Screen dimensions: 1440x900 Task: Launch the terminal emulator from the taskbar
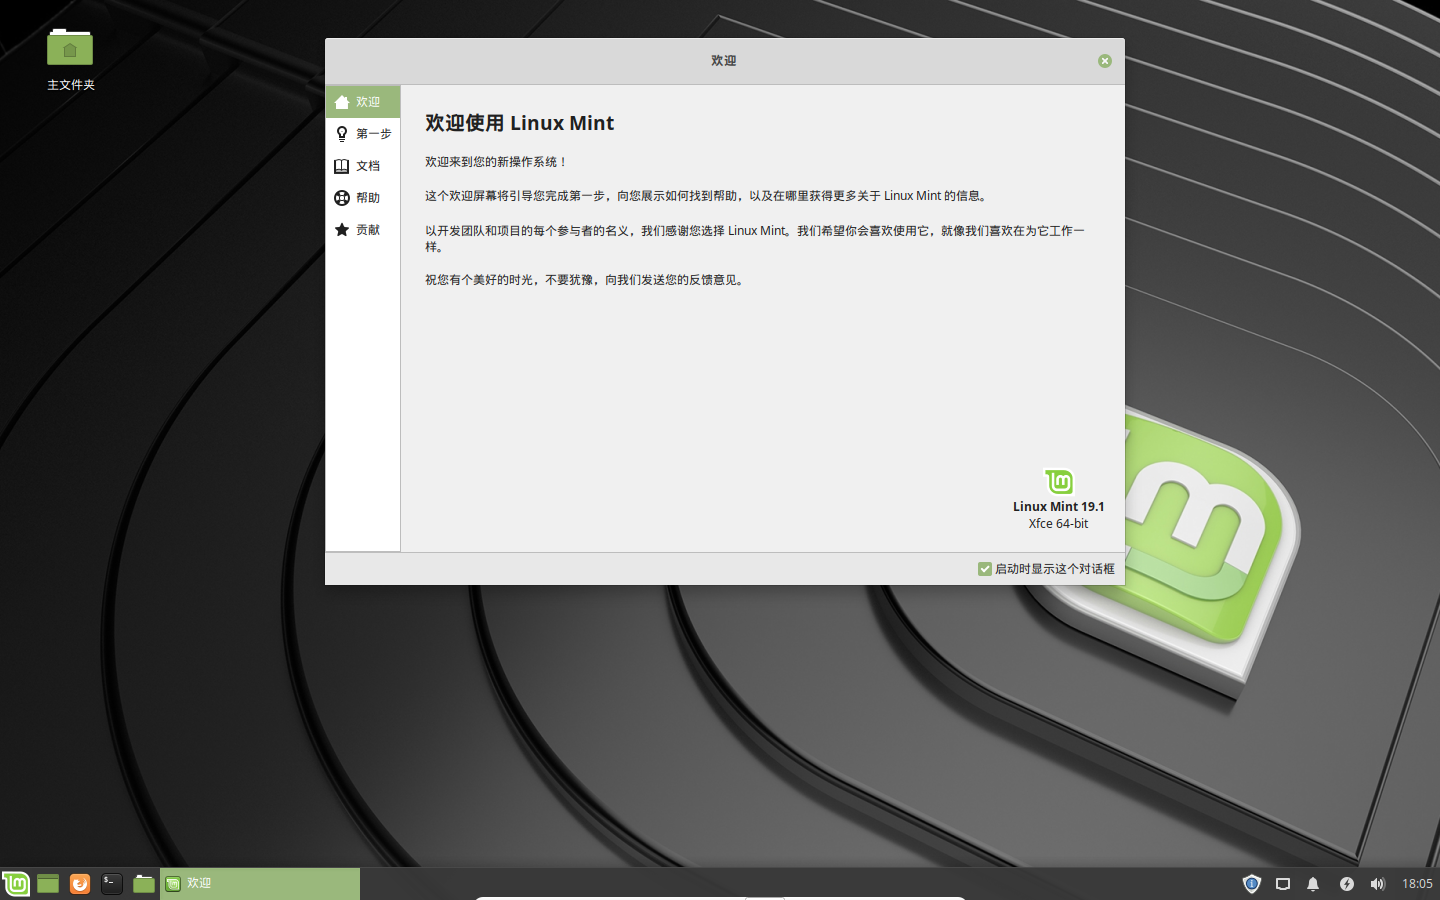110,883
